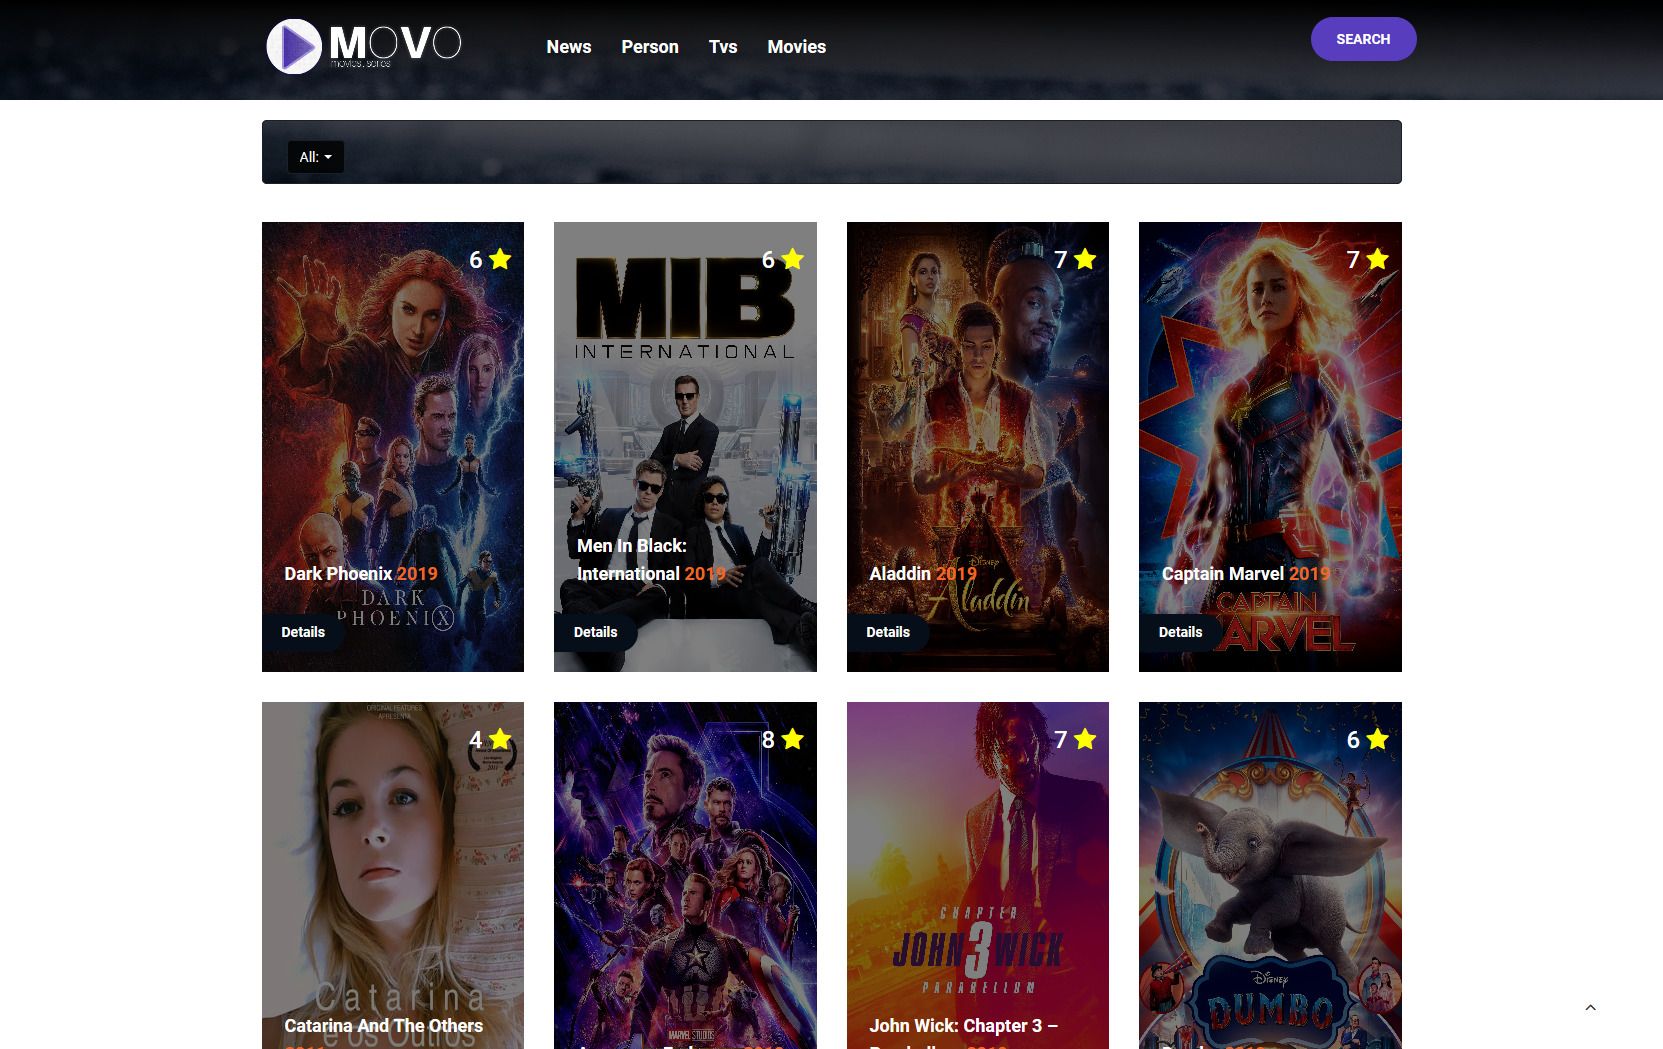Open the News menu item

pos(569,47)
